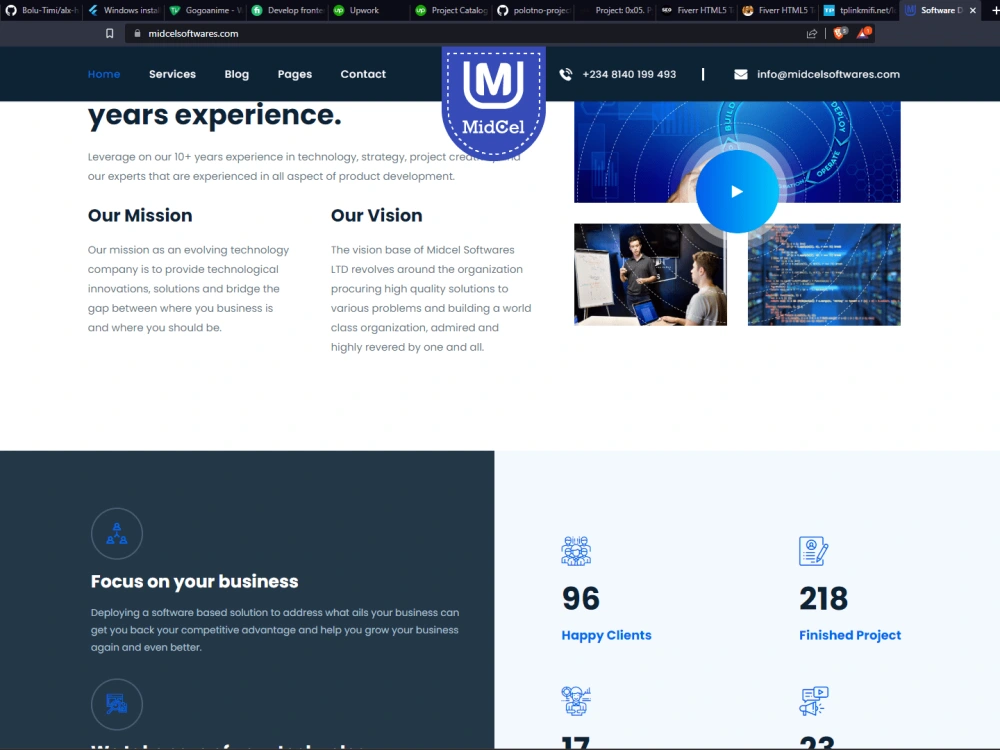Image resolution: width=1000 pixels, height=750 pixels.
Task: Open the code screens photo
Action: click(x=824, y=274)
